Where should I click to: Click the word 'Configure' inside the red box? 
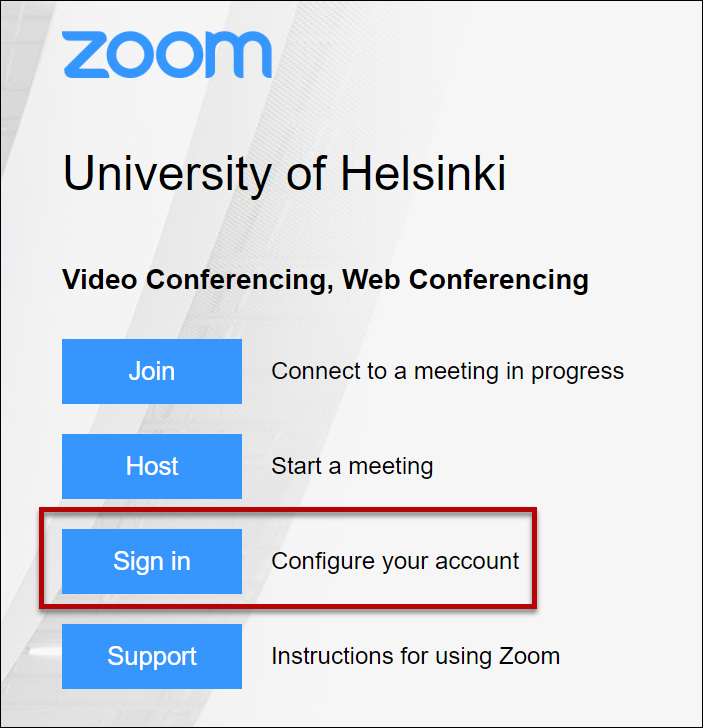(x=323, y=562)
